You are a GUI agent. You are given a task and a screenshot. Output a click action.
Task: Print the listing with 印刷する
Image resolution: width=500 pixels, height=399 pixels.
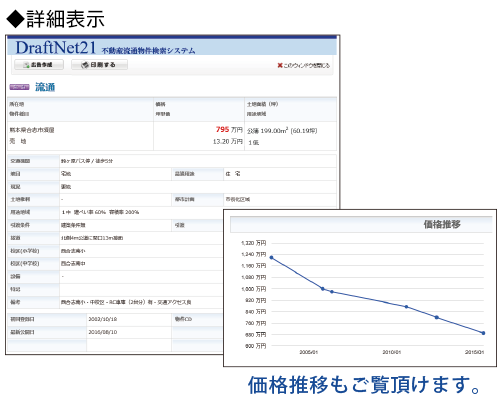click(x=99, y=65)
